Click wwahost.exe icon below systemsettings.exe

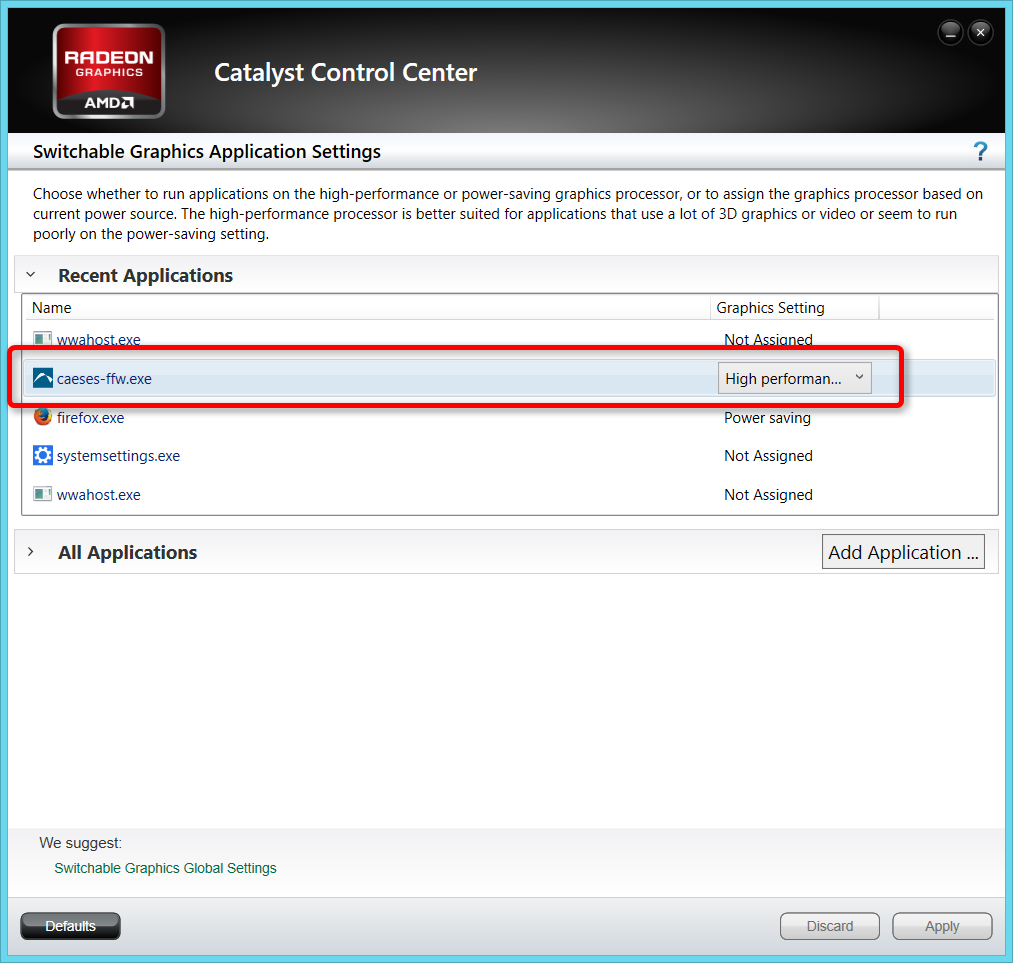(43, 495)
